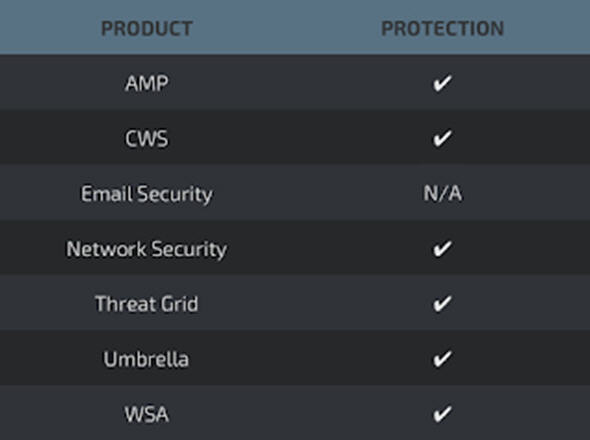
Task: Click the blank space between Umbrella and its checkmark
Action: tap(310, 359)
